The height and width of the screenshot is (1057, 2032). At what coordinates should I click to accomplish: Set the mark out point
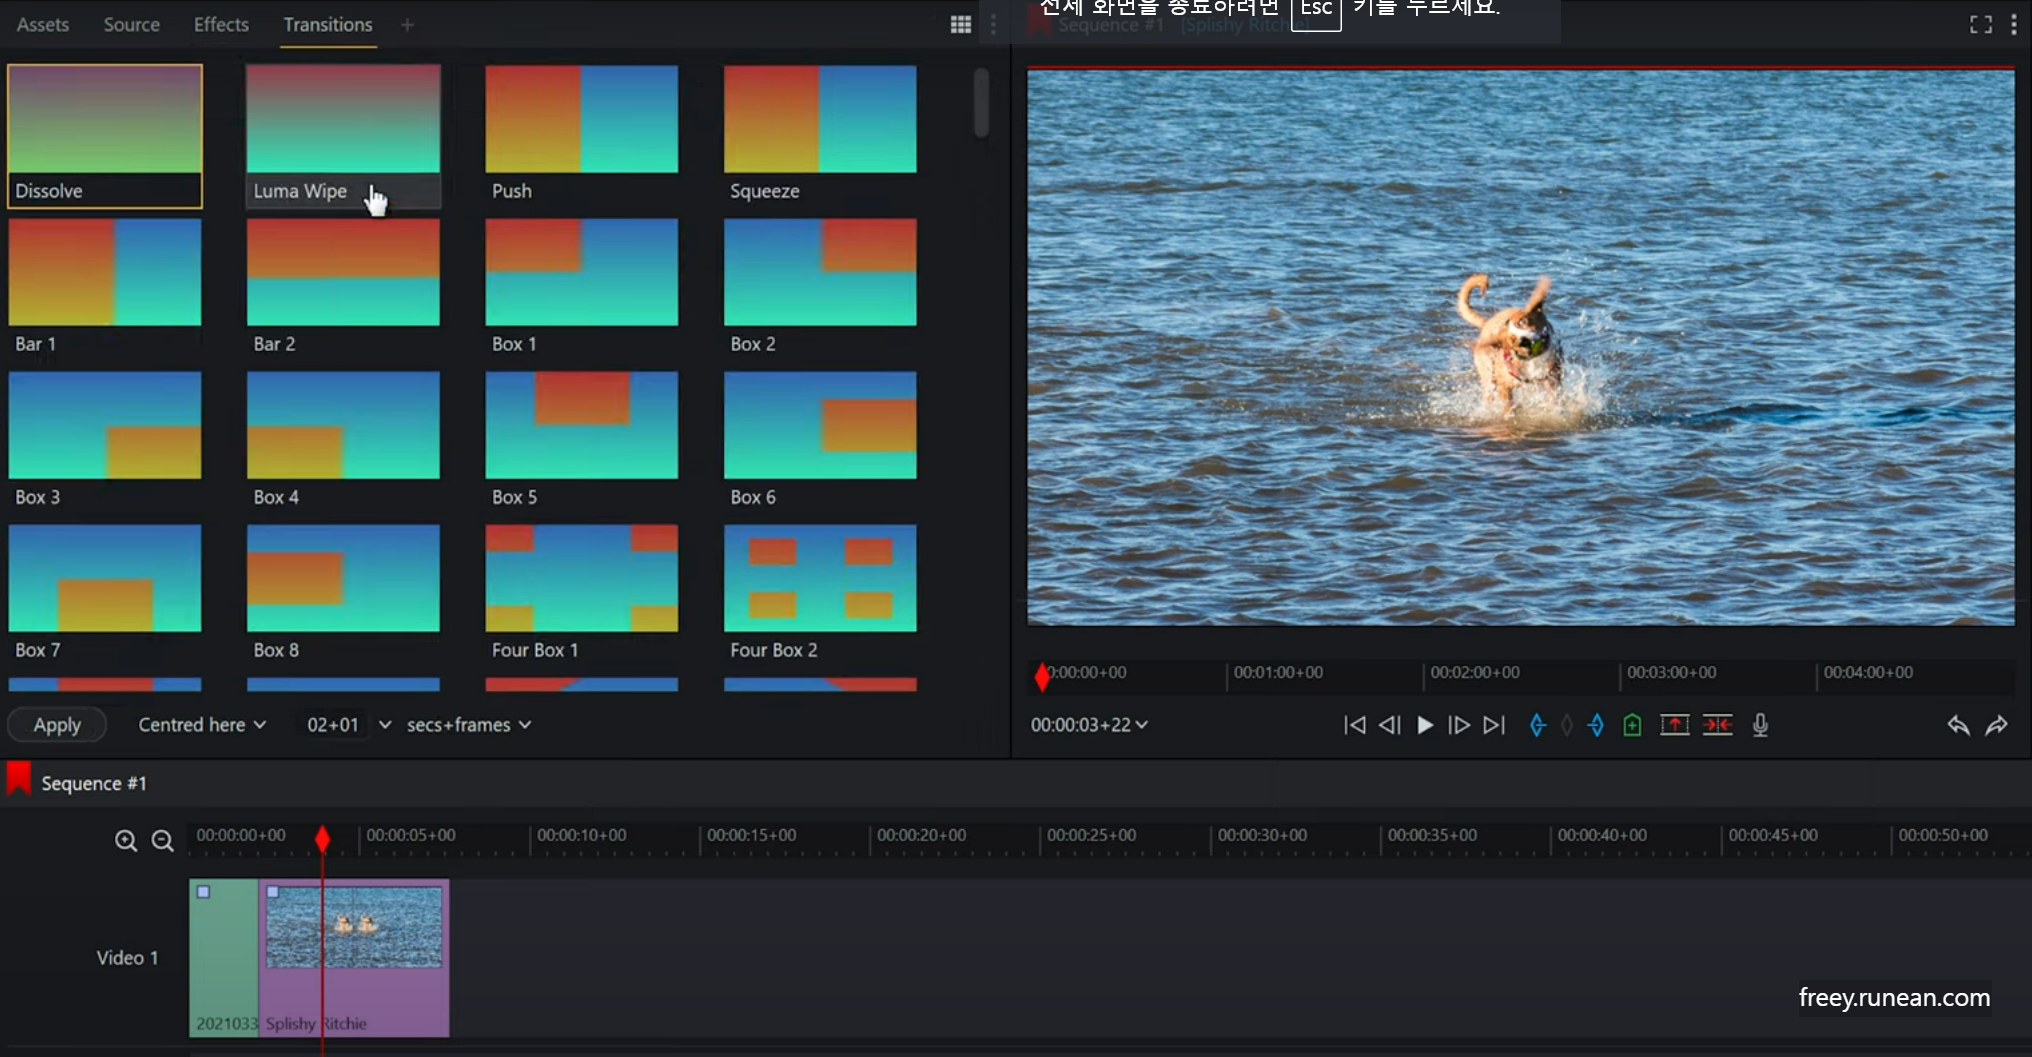(x=1596, y=725)
